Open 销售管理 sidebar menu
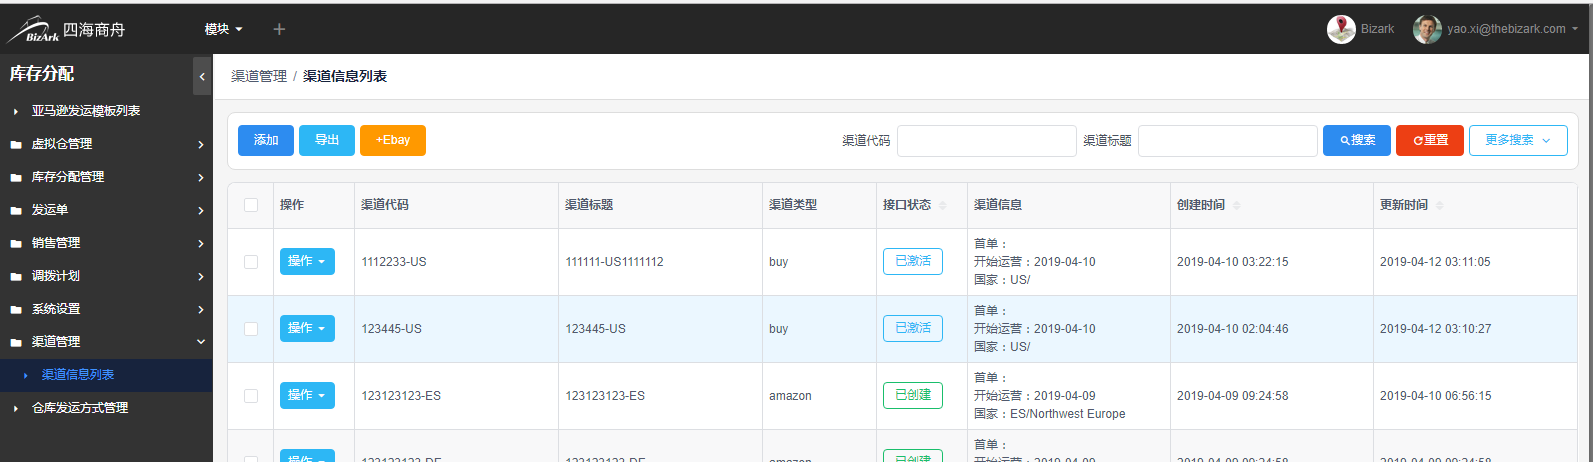Image resolution: width=1593 pixels, height=462 pixels. tap(106, 243)
